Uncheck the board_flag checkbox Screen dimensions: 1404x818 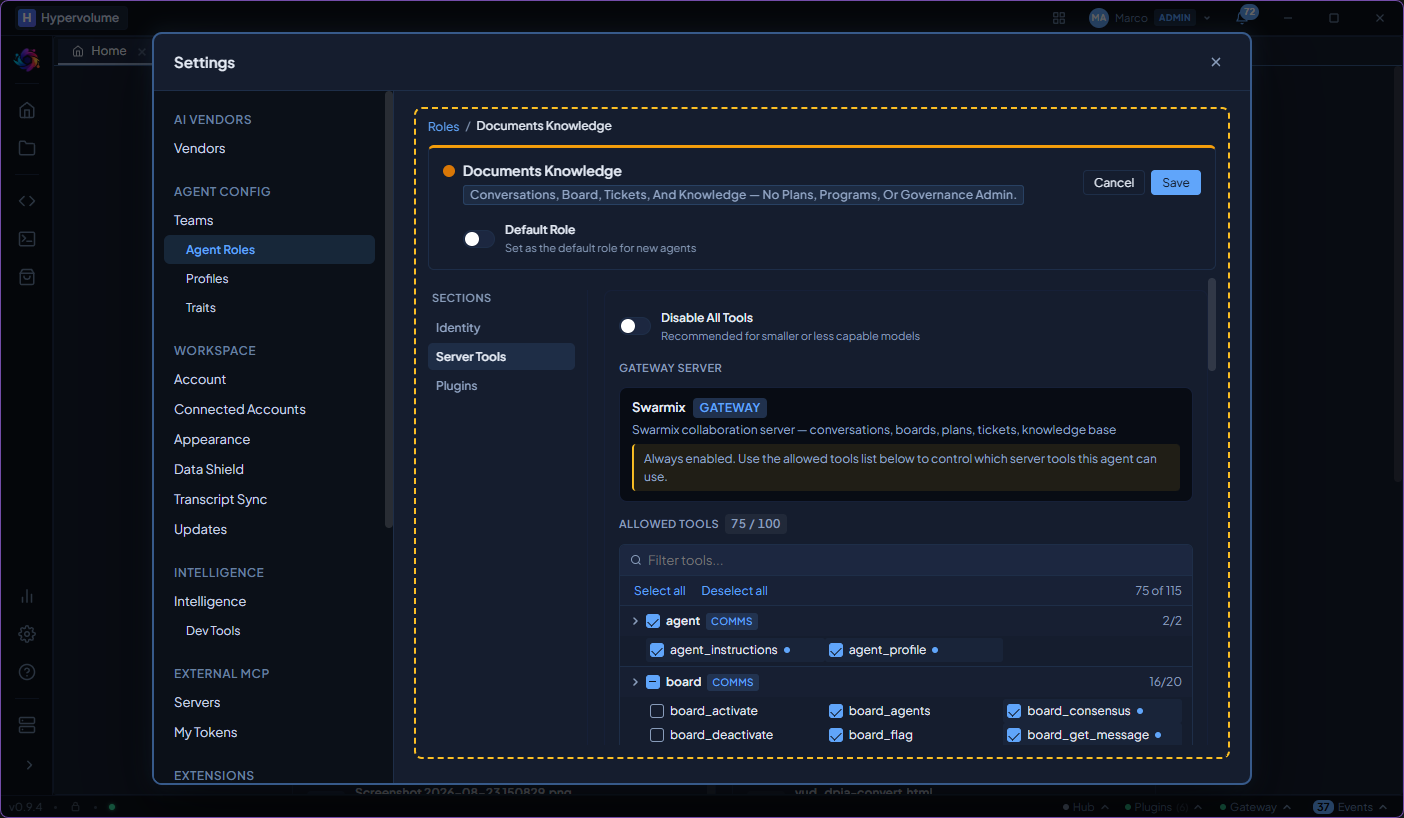pyautogui.click(x=836, y=735)
